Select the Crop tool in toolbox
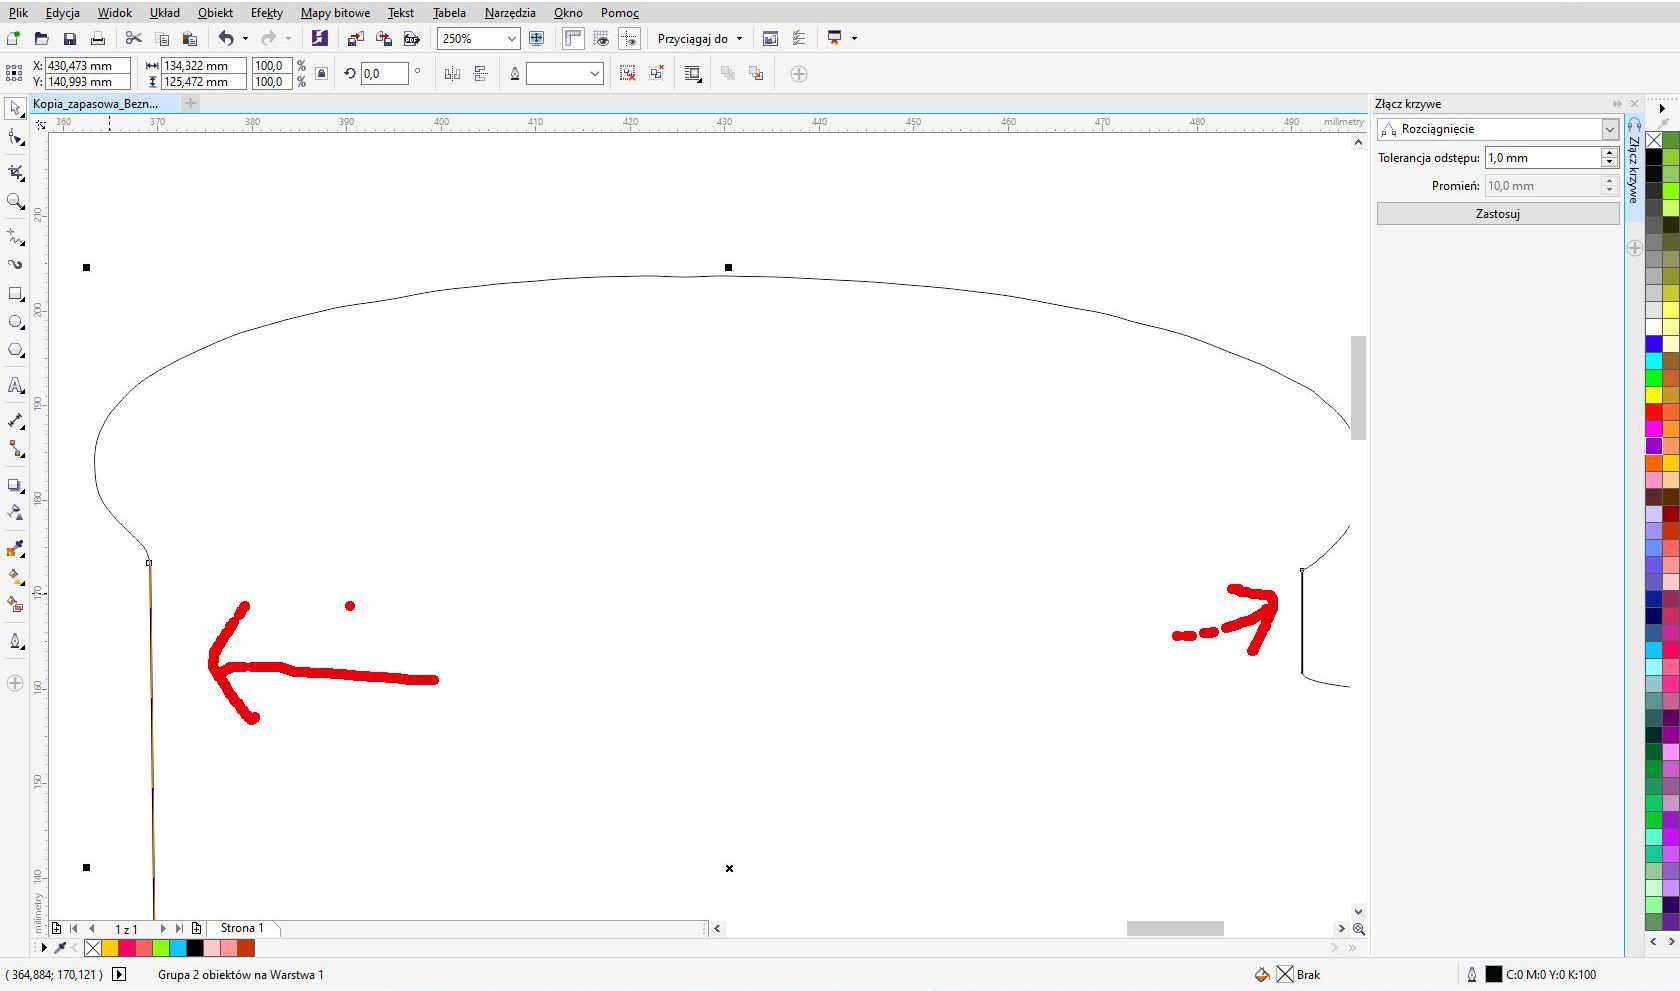 (x=15, y=172)
